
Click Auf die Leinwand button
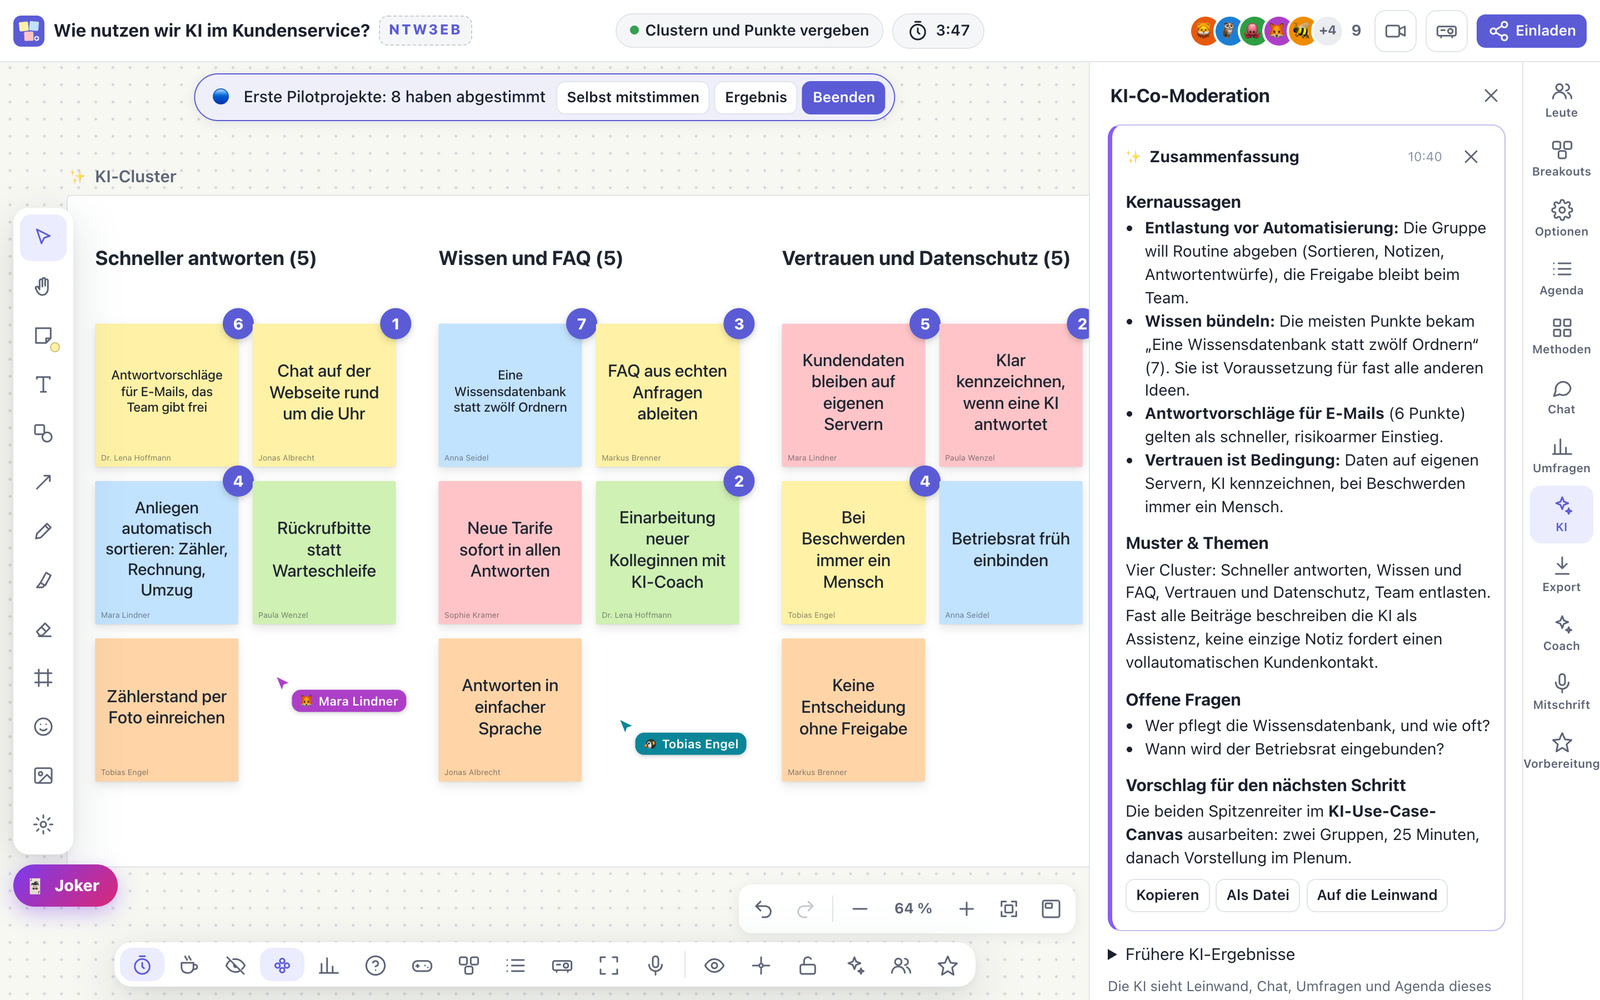[x=1377, y=895]
